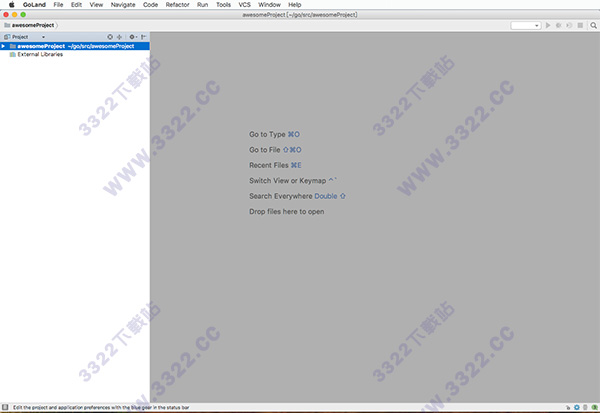The width and height of the screenshot is (600, 413).
Task: Open the Help menu
Action: [295, 5]
